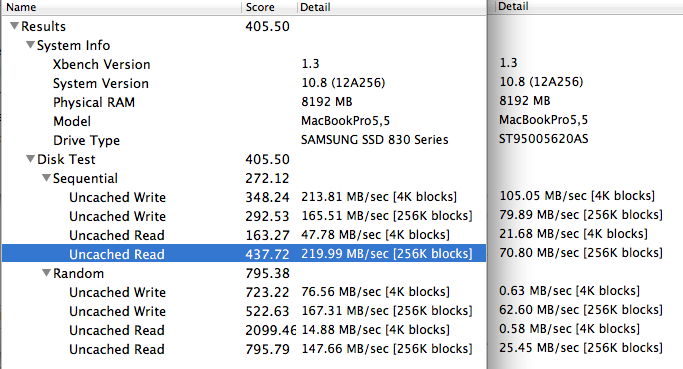The image size is (683, 369).
Task: Click the left window Detail column header
Action: (392, 7)
